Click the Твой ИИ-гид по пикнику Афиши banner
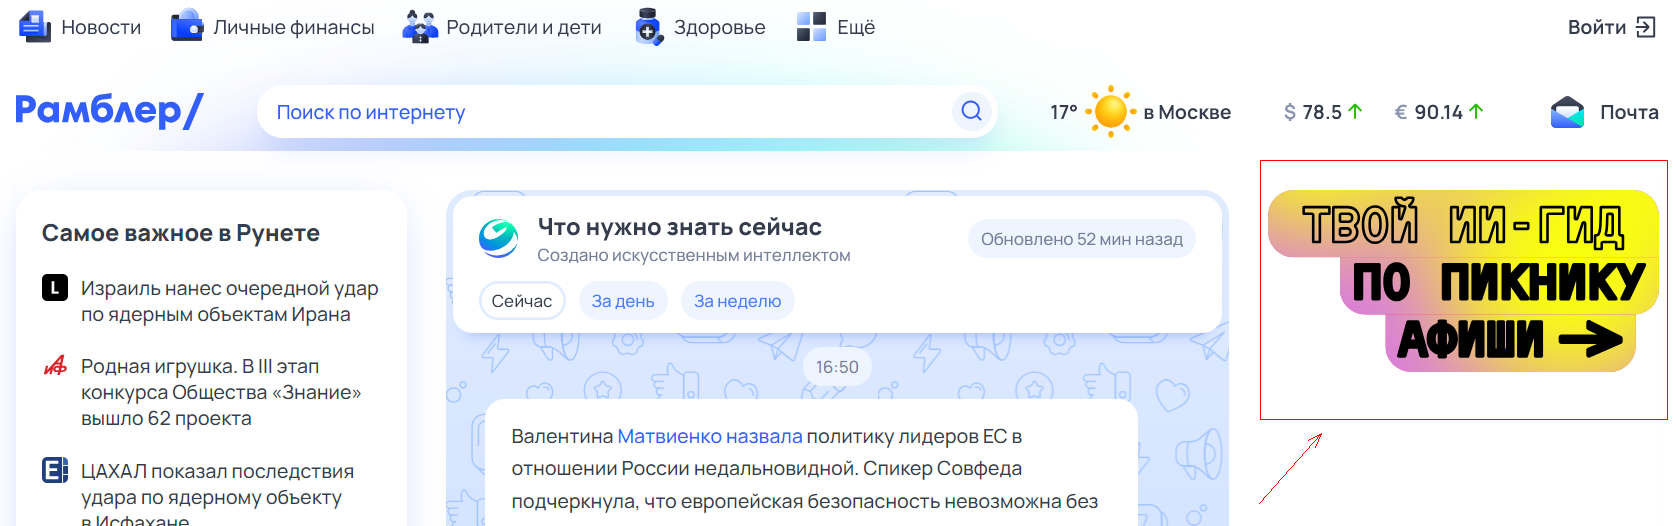The height and width of the screenshot is (526, 1676). [1463, 281]
